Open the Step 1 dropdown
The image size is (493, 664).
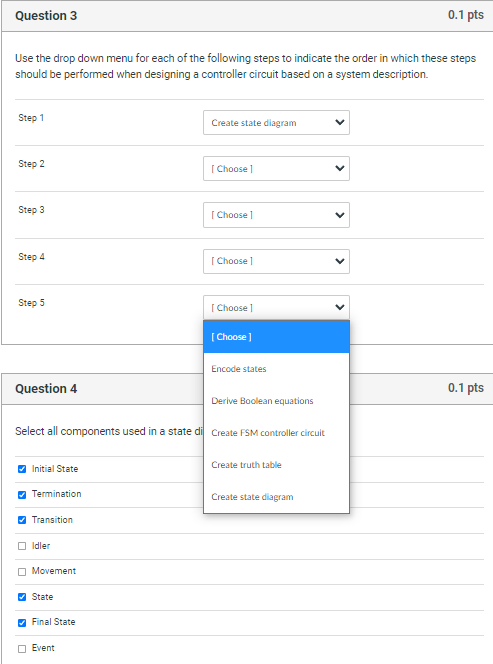pyautogui.click(x=276, y=123)
